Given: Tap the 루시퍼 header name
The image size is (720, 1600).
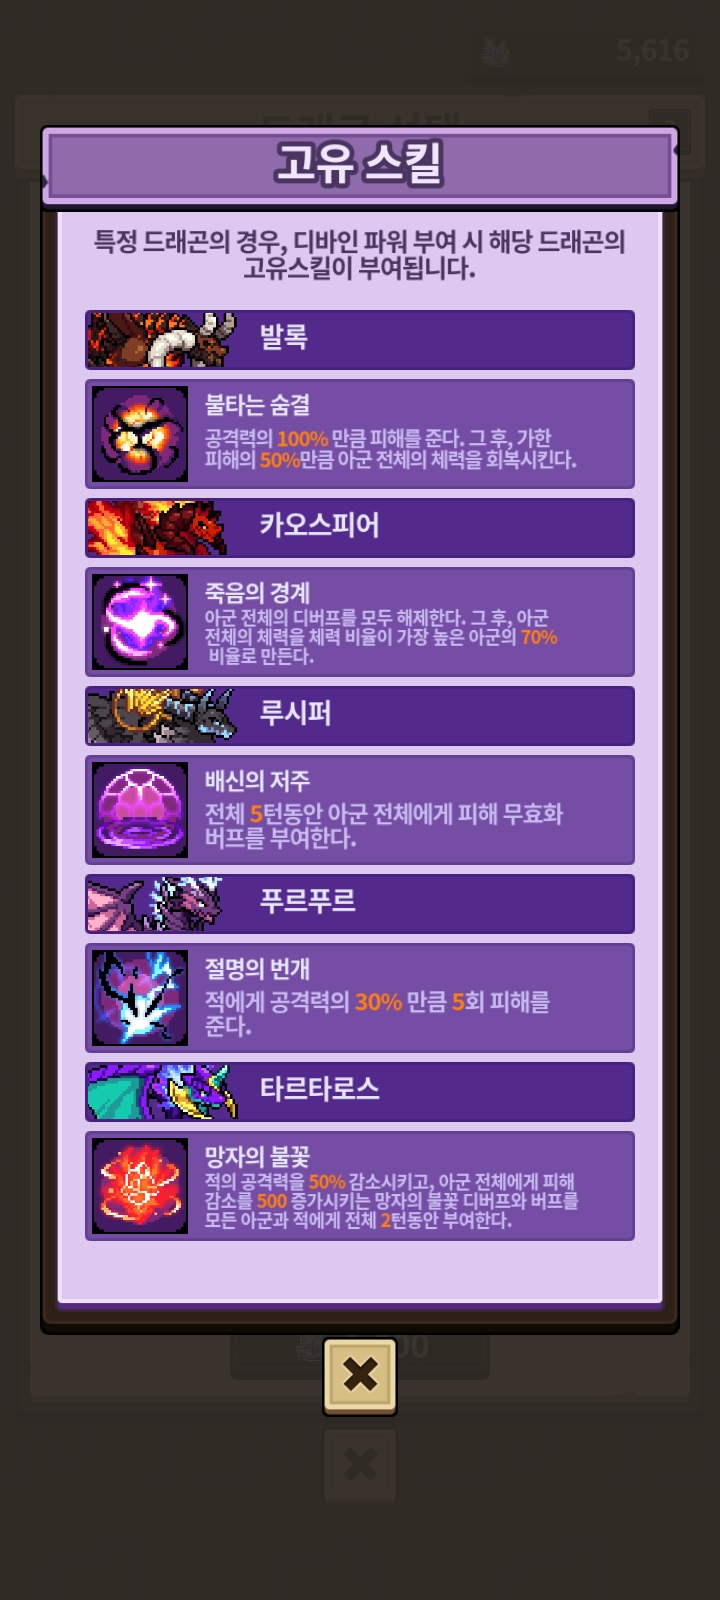Looking at the screenshot, I should point(296,714).
